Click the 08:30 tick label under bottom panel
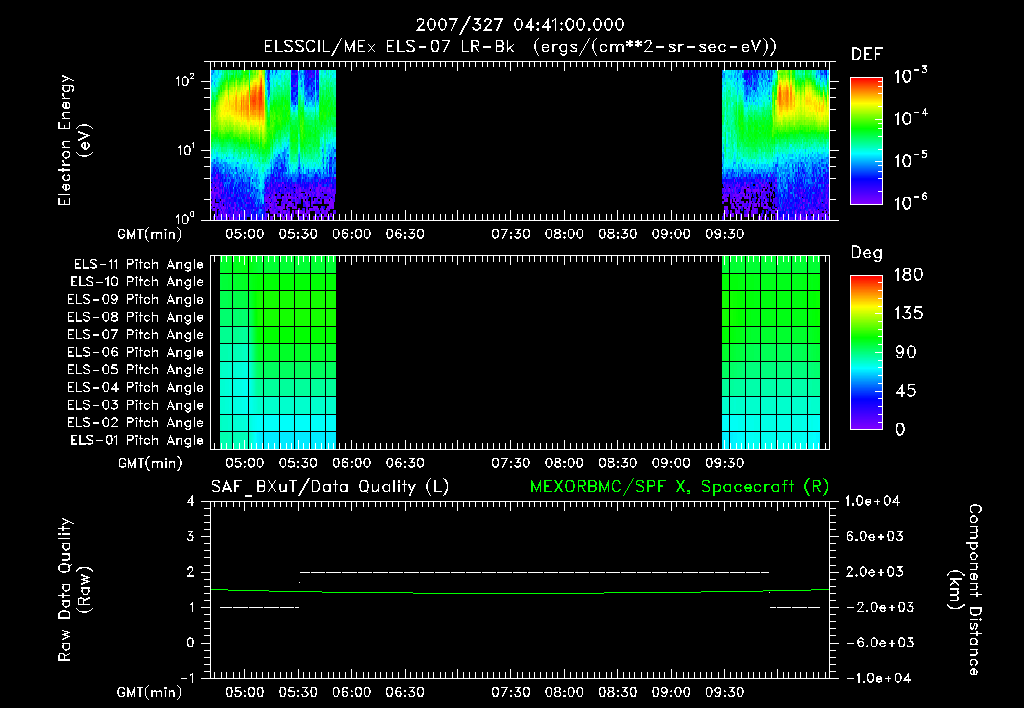This screenshot has height=708, width=1024. click(617, 692)
